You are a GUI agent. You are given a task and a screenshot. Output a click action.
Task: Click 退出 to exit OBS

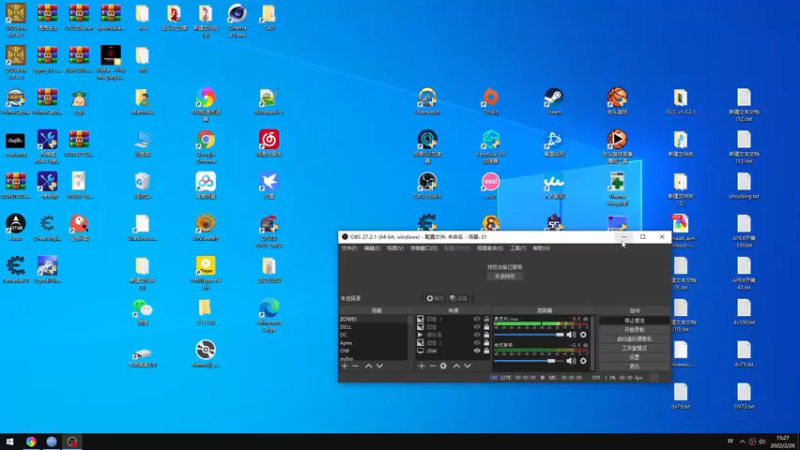634,366
